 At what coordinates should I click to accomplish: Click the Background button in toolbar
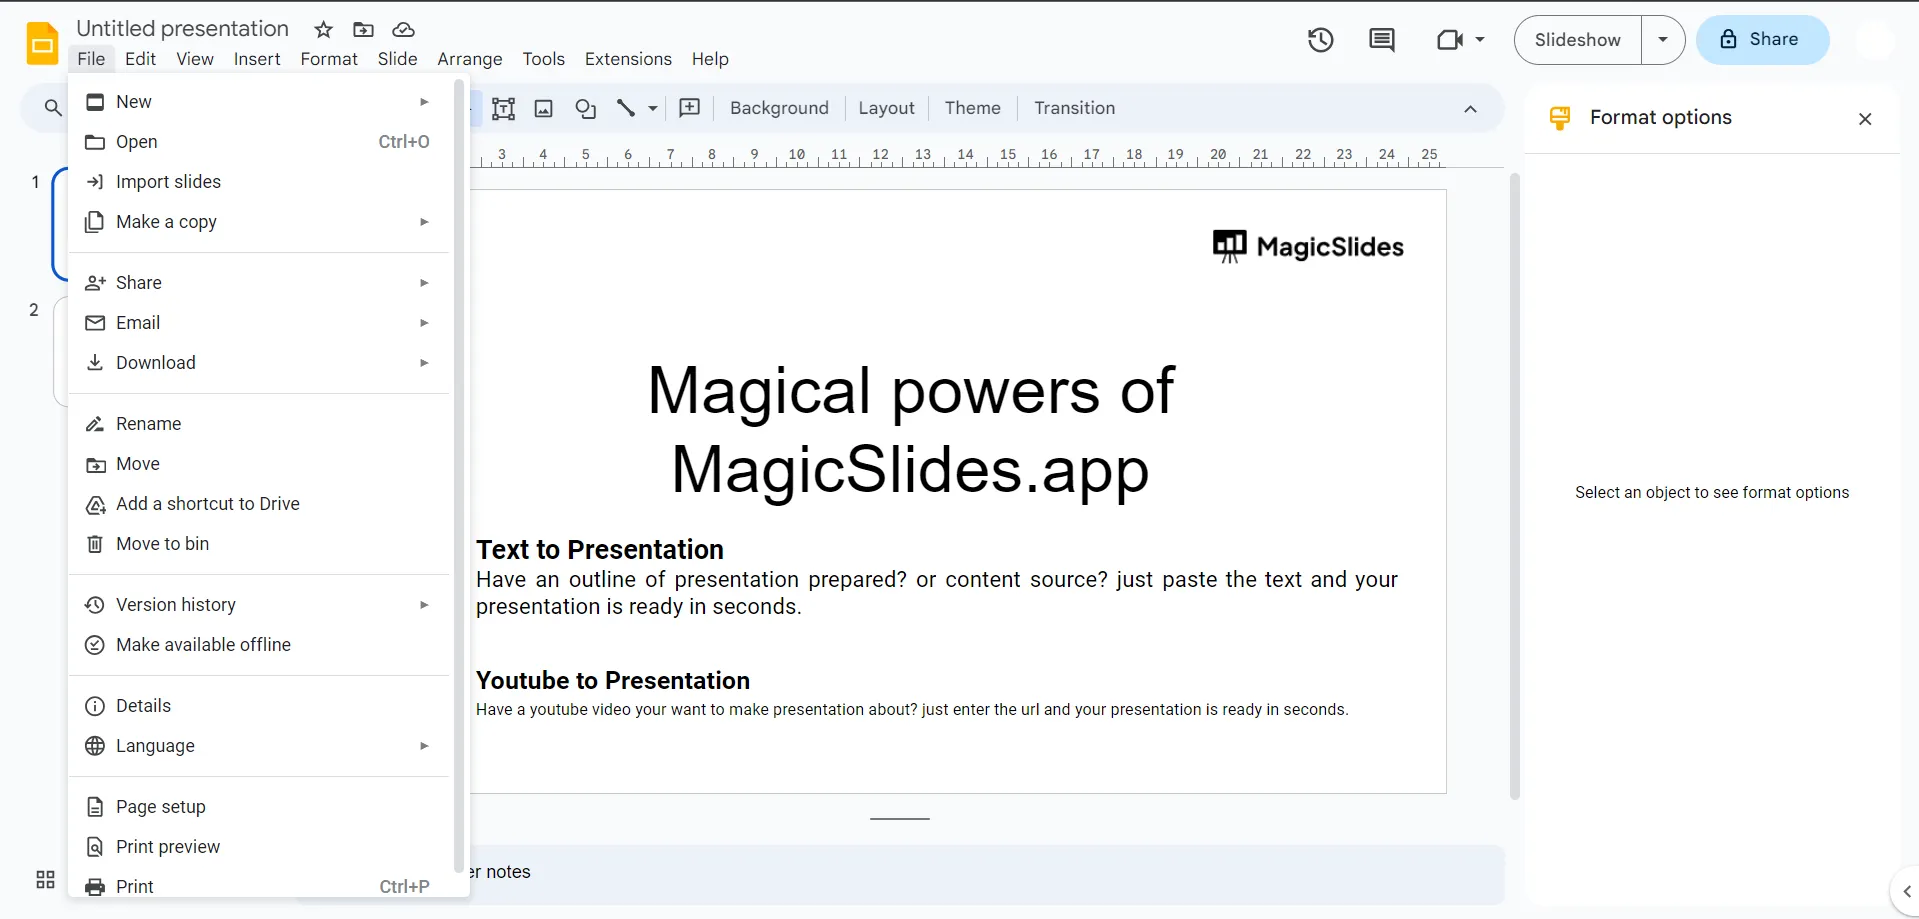click(779, 108)
